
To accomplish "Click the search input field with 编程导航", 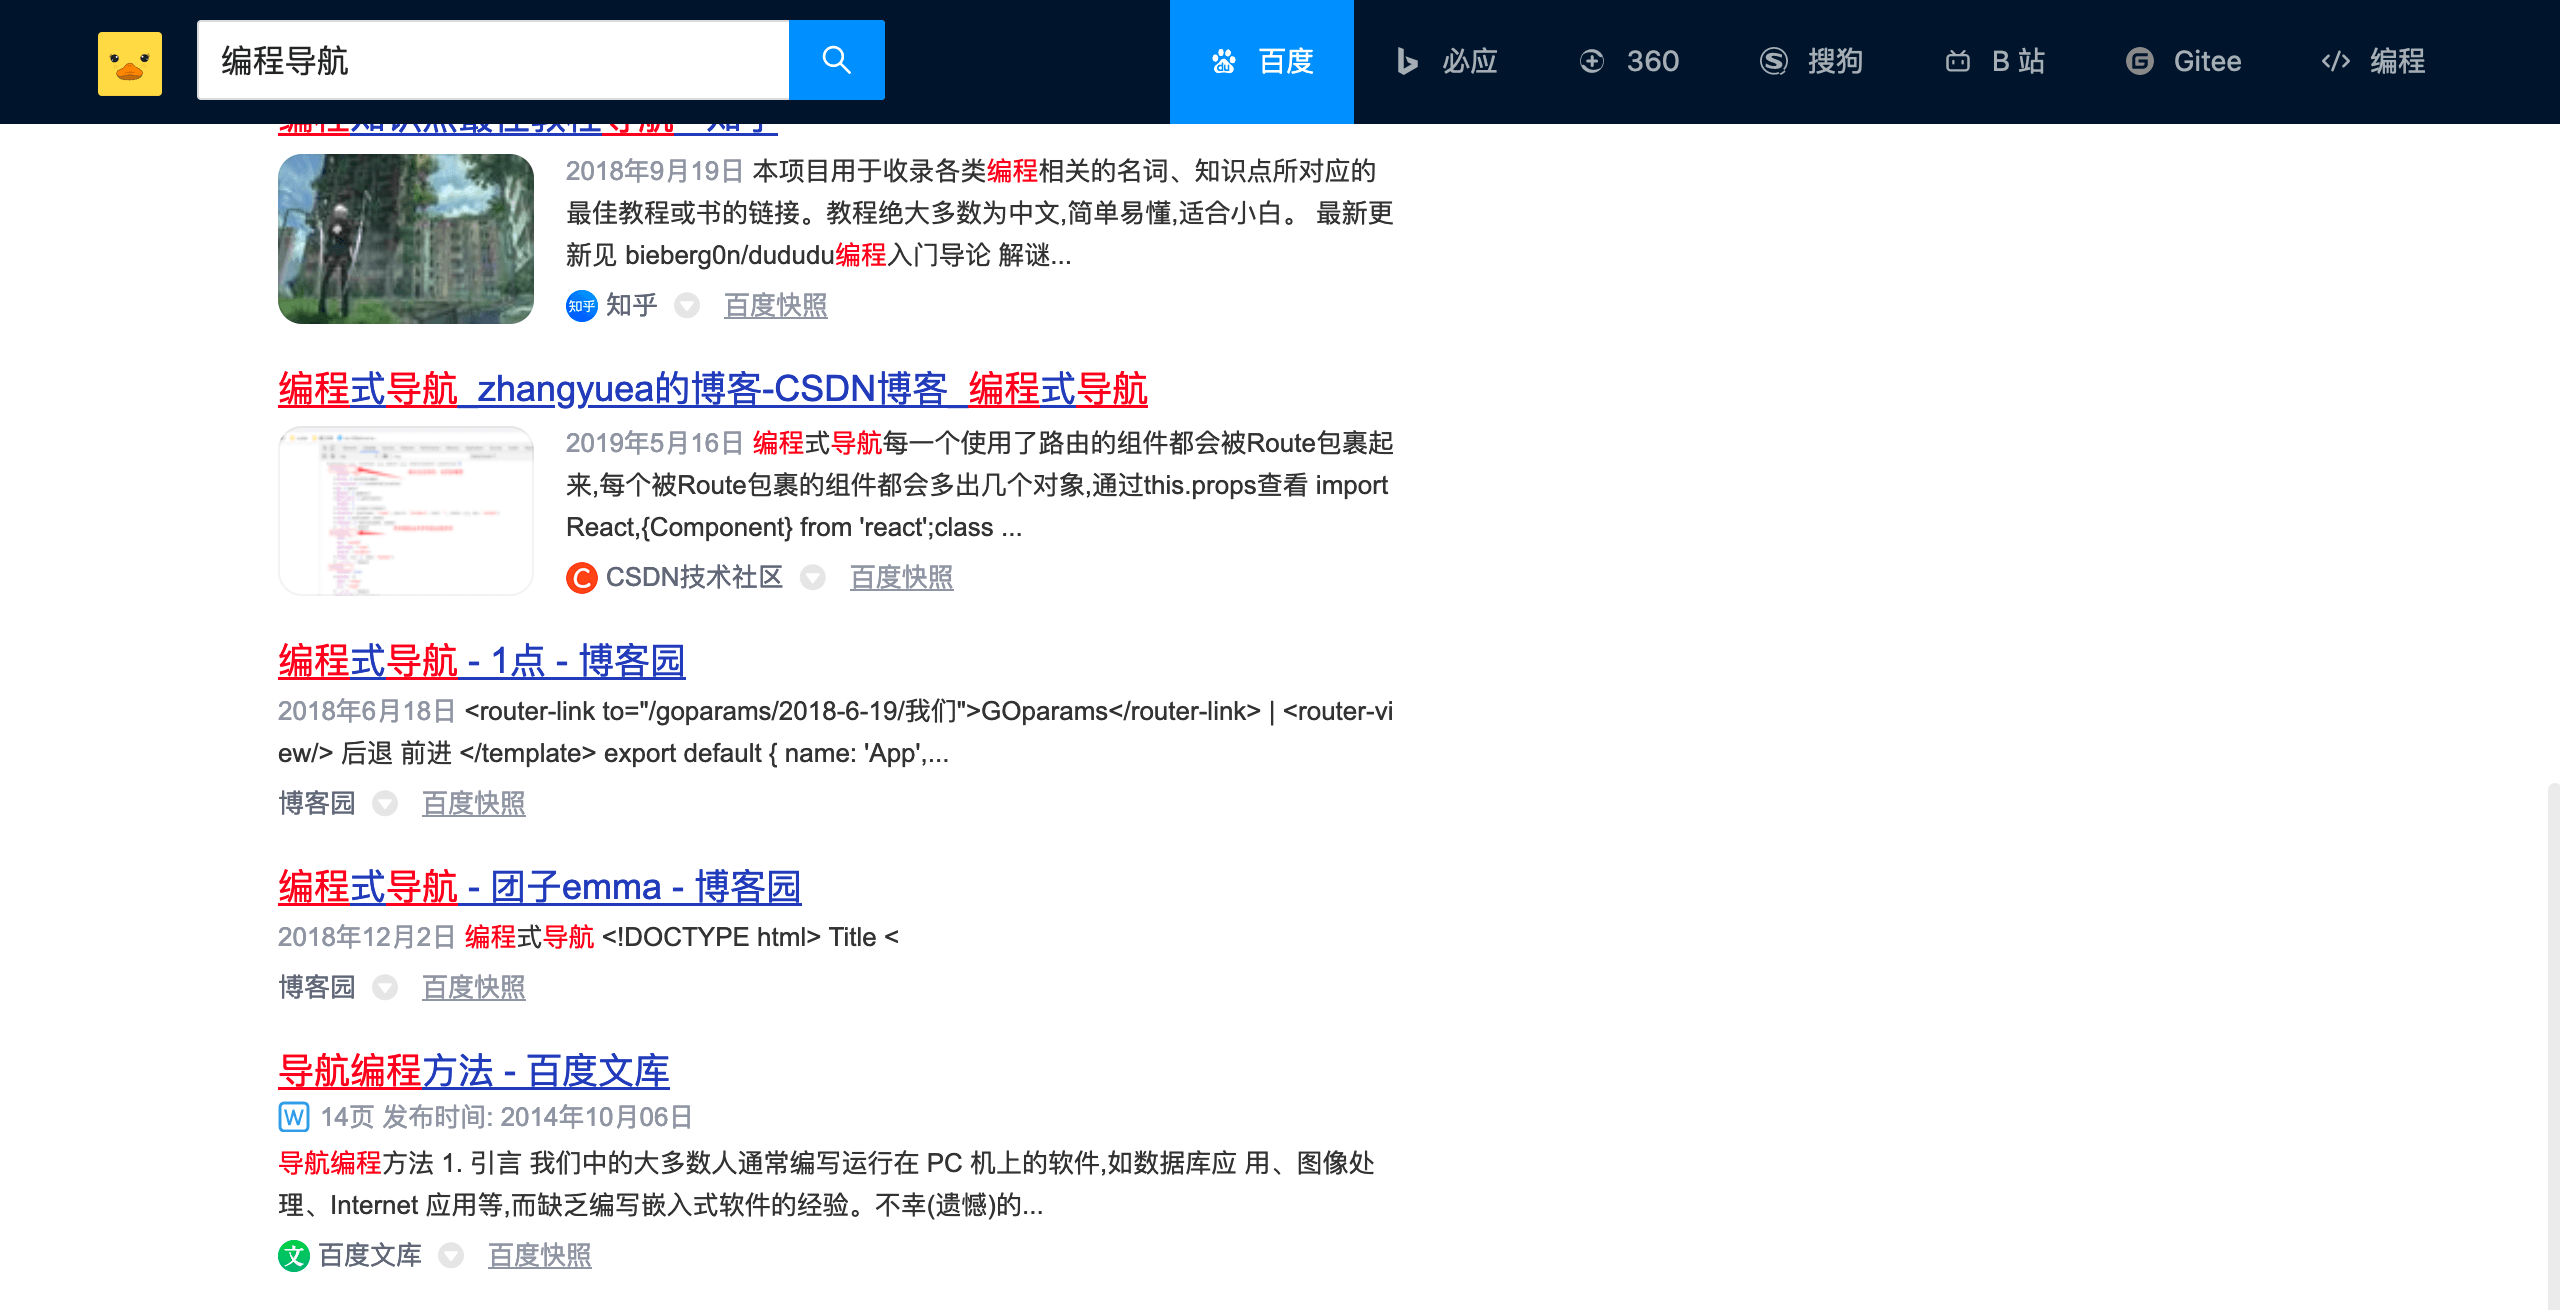I will (493, 60).
